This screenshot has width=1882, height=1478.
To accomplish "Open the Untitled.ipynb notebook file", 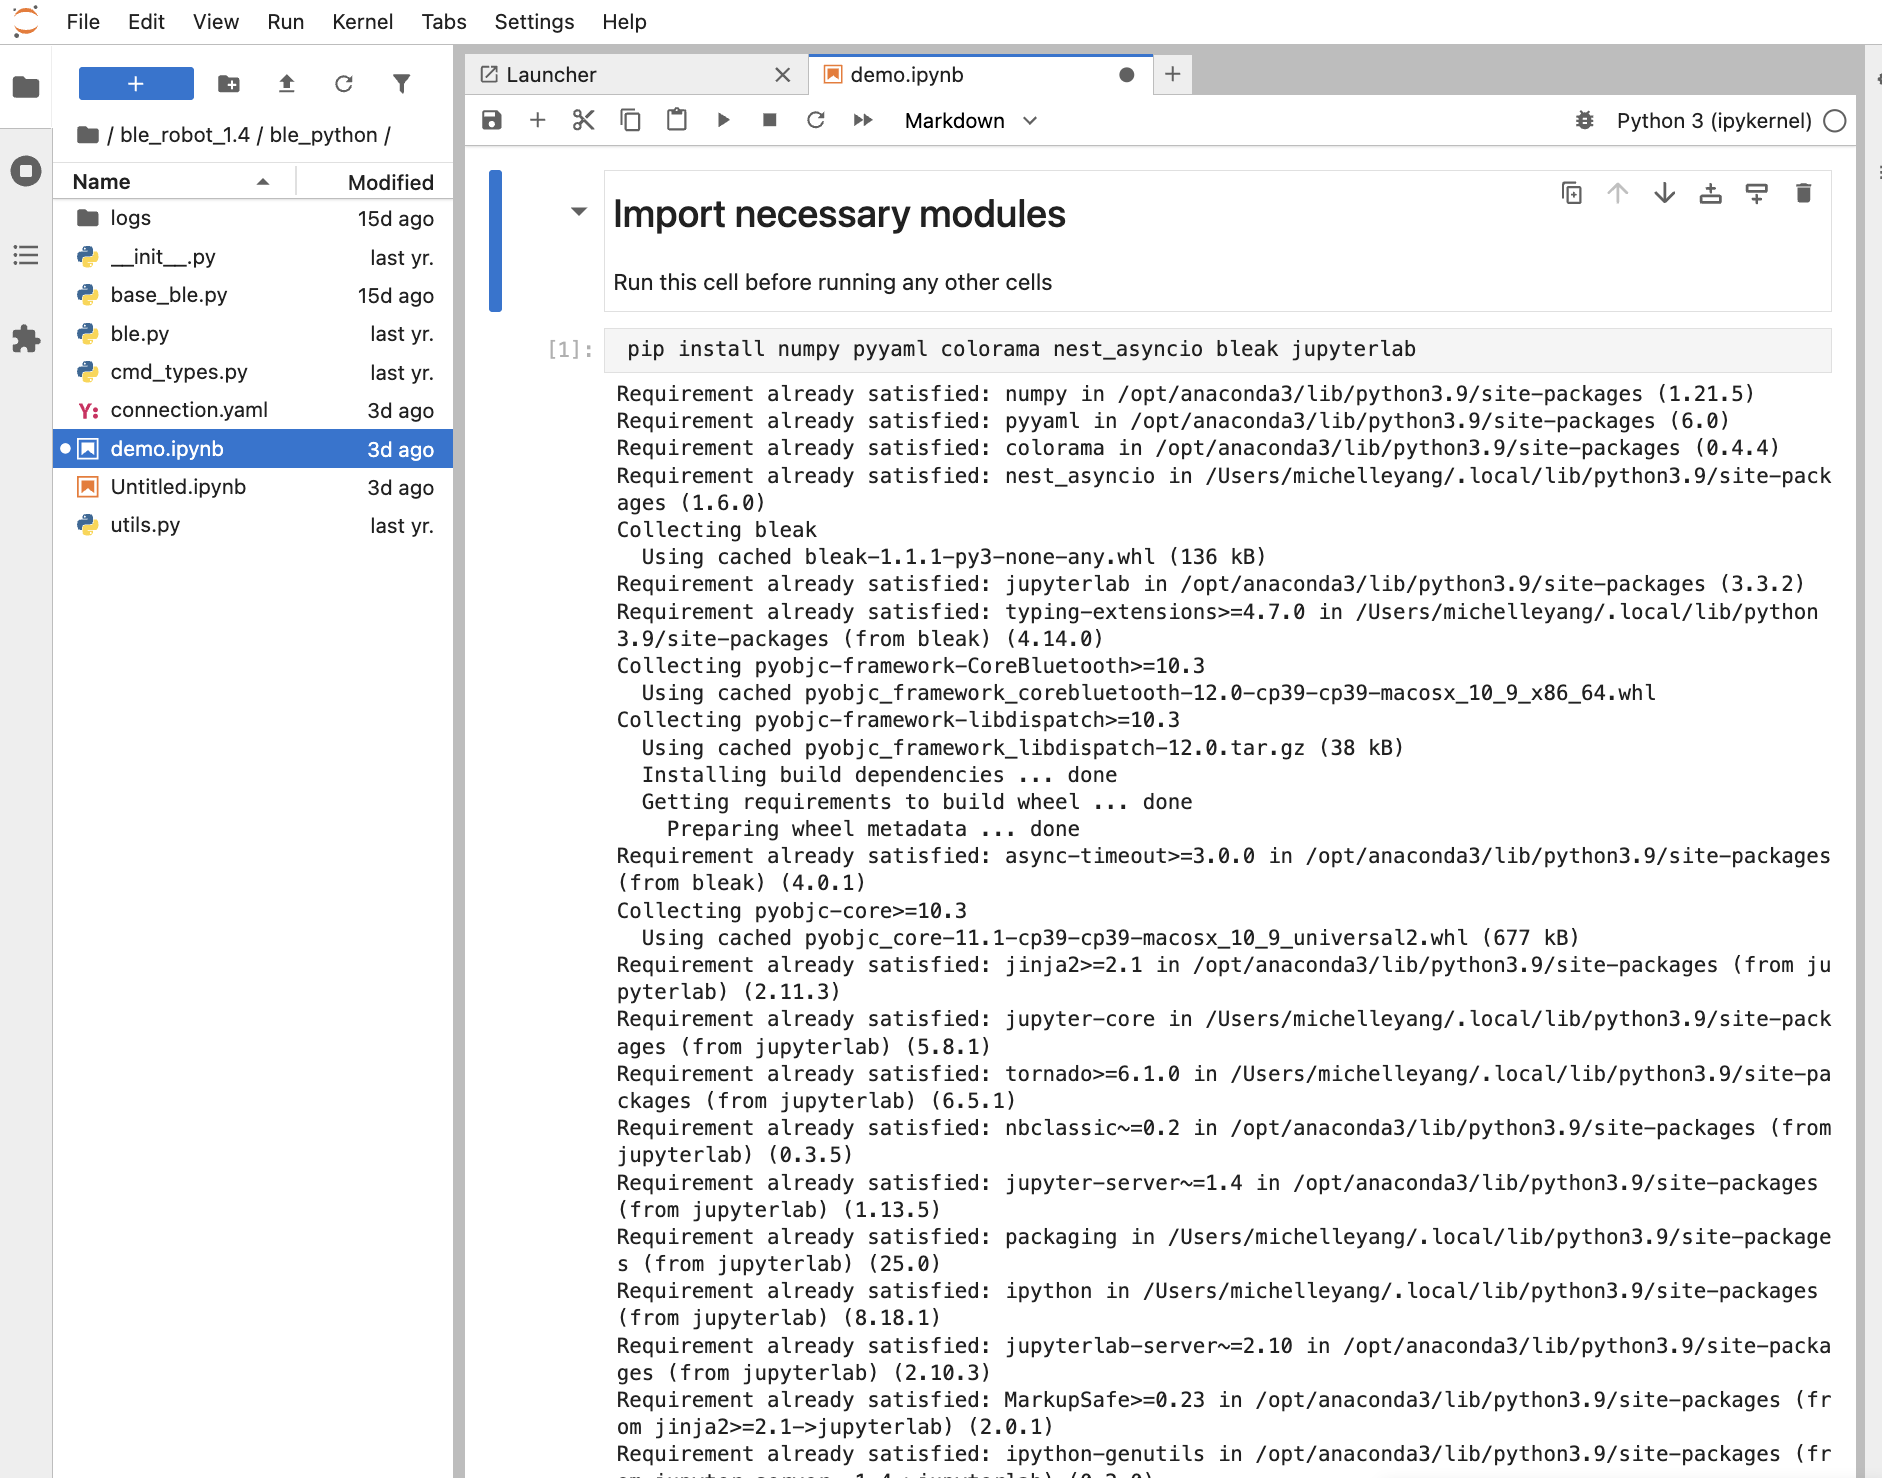I will pyautogui.click(x=177, y=487).
